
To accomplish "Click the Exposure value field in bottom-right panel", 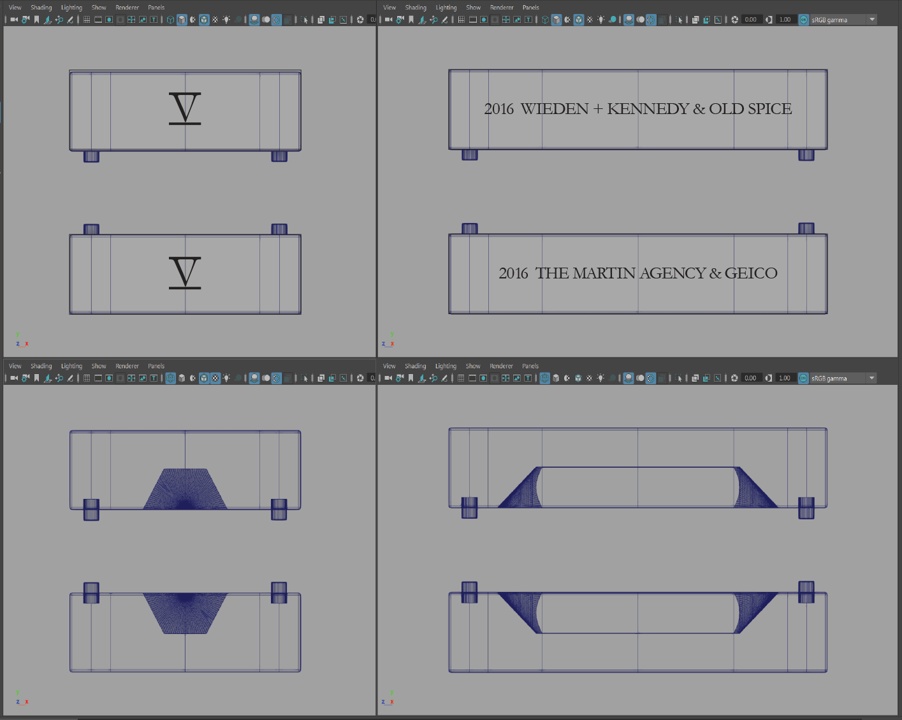I will point(751,379).
